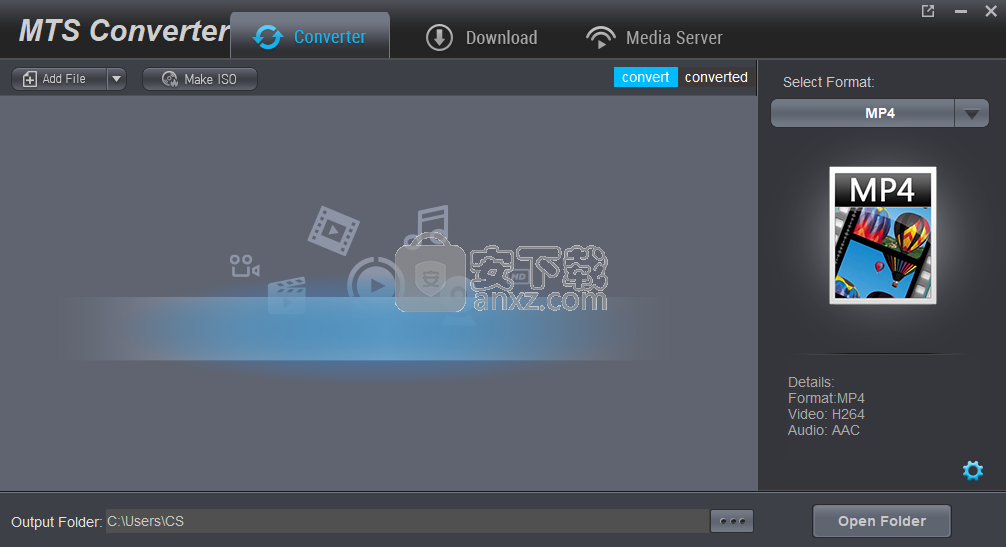Show the converted list tab
Image resolution: width=1006 pixels, height=547 pixels.
(x=716, y=77)
